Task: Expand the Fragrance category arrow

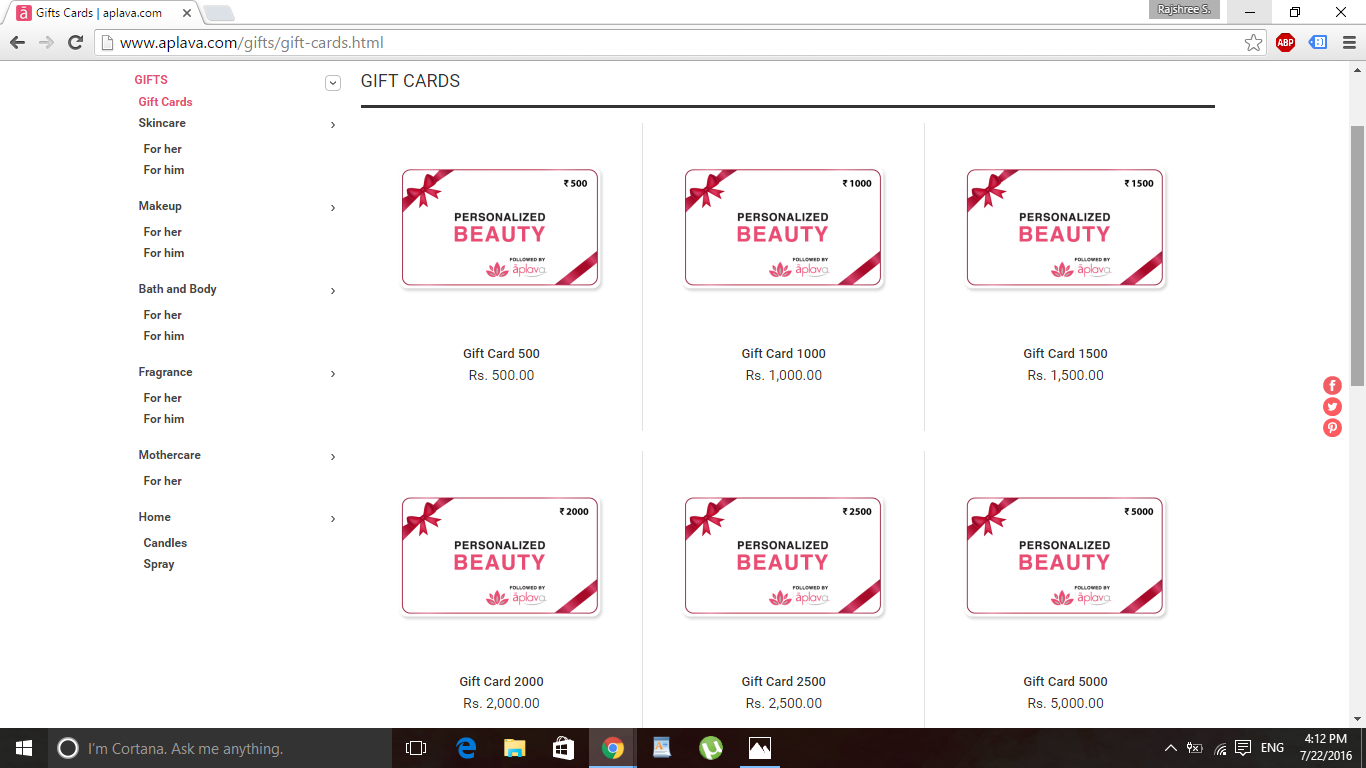Action: [x=333, y=374]
